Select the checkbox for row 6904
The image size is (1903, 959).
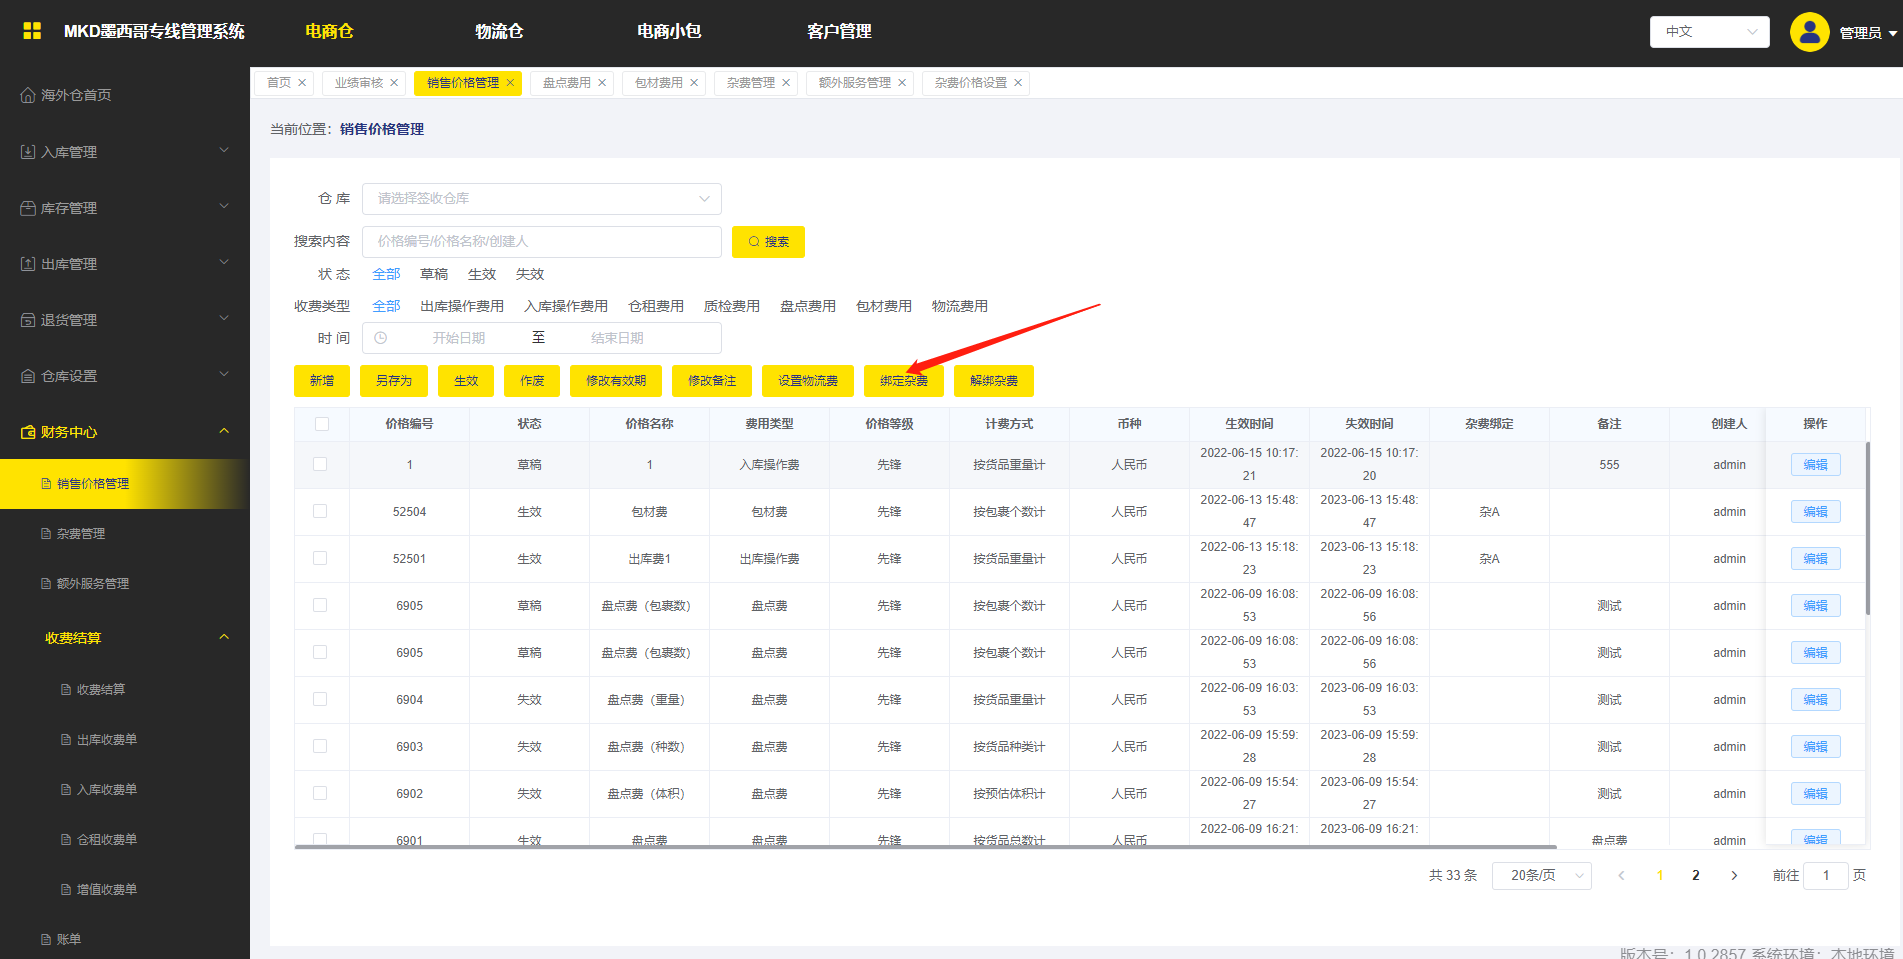(320, 699)
